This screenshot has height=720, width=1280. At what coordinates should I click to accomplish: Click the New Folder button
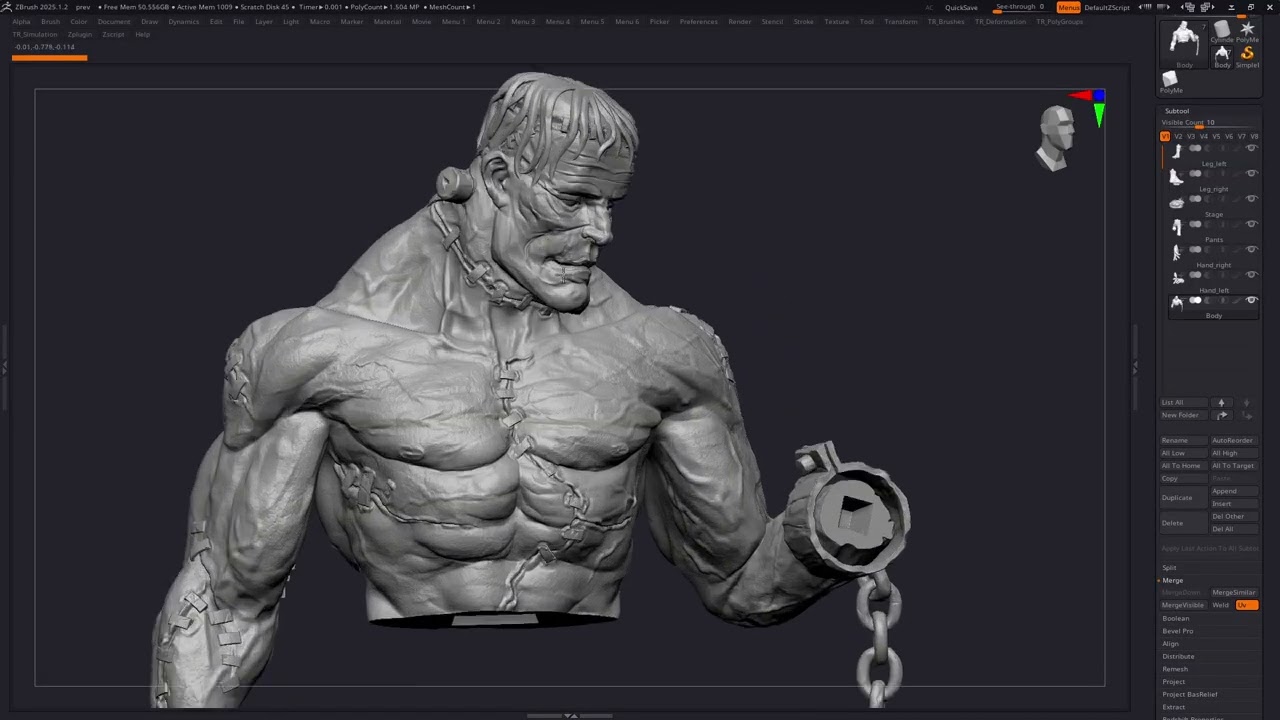pyautogui.click(x=1184, y=415)
